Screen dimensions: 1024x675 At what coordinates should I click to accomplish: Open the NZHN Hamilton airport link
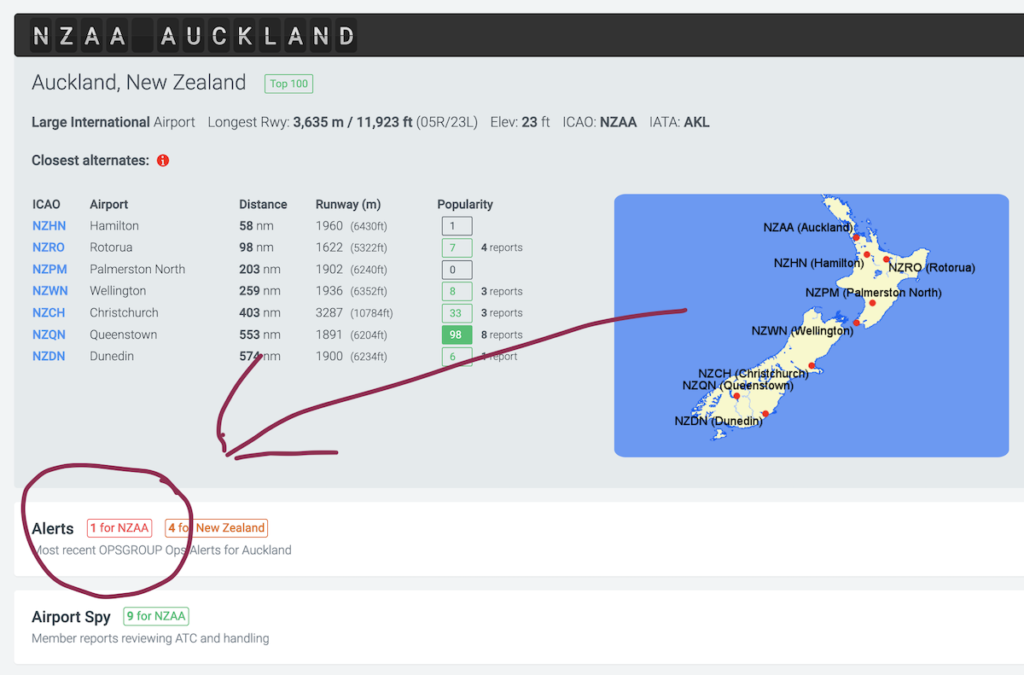pyautogui.click(x=48, y=226)
